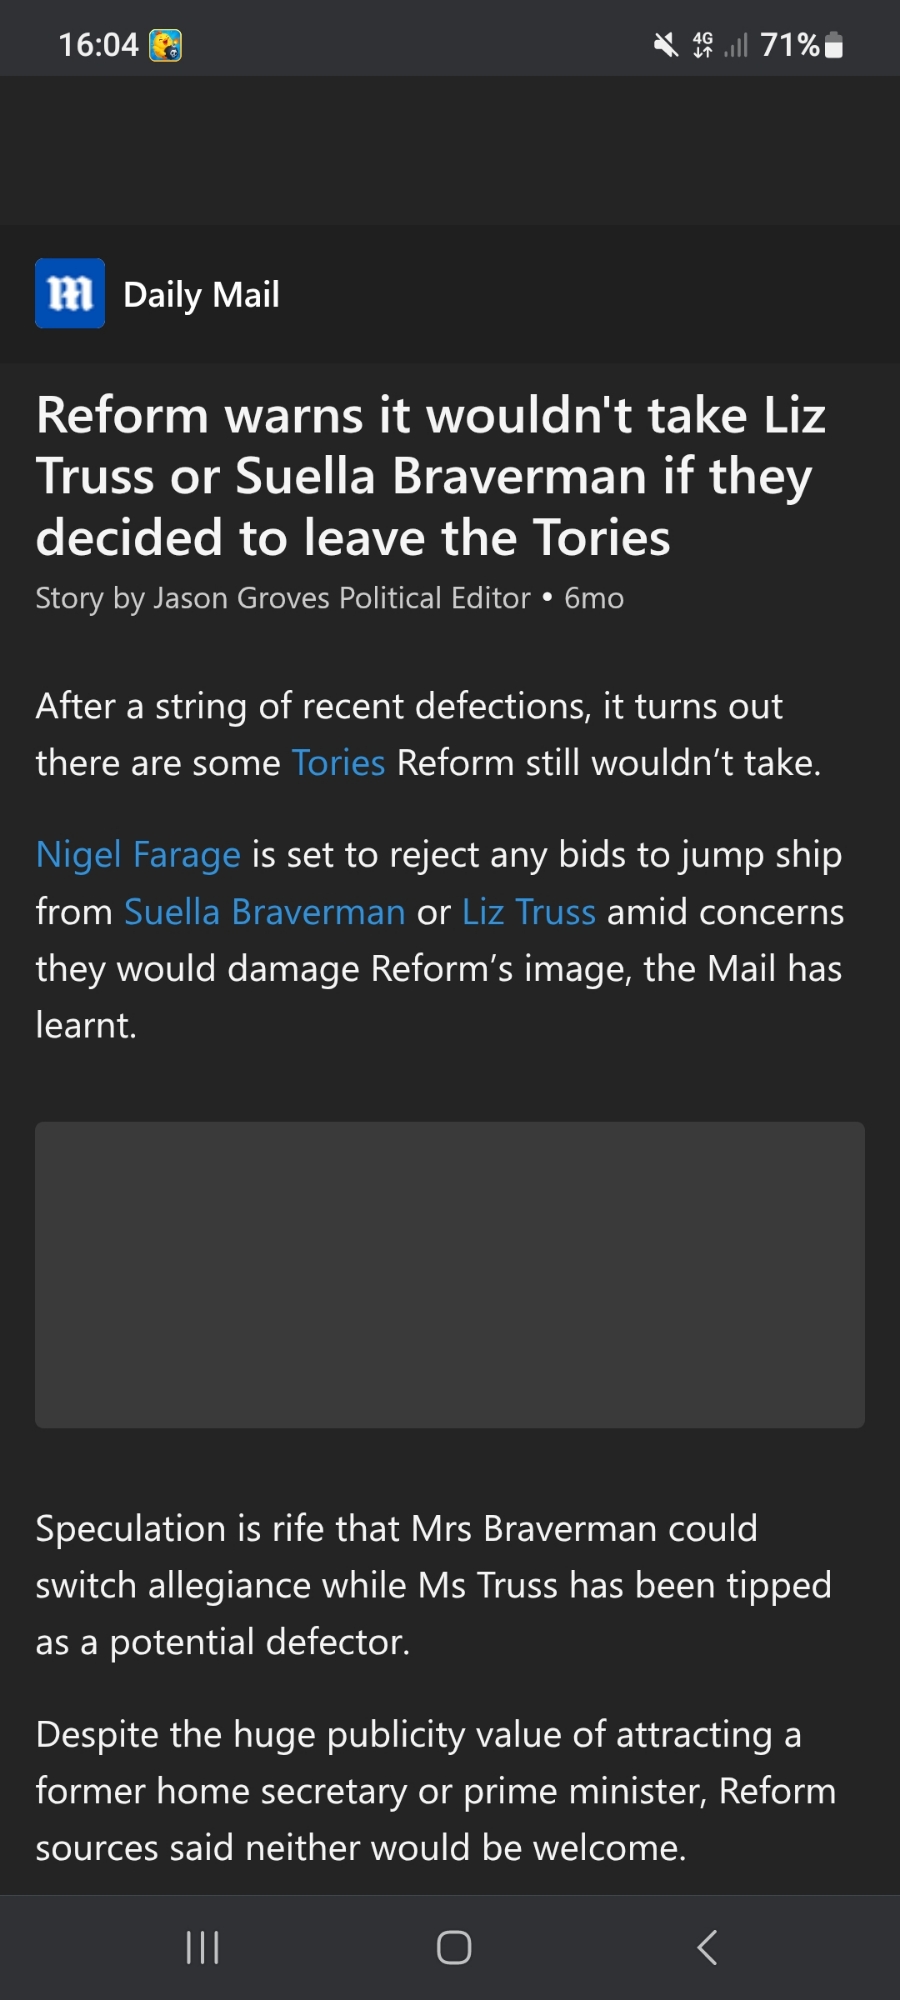Tap the Jason Groves byline
This screenshot has width=900, height=2000.
[x=283, y=598]
